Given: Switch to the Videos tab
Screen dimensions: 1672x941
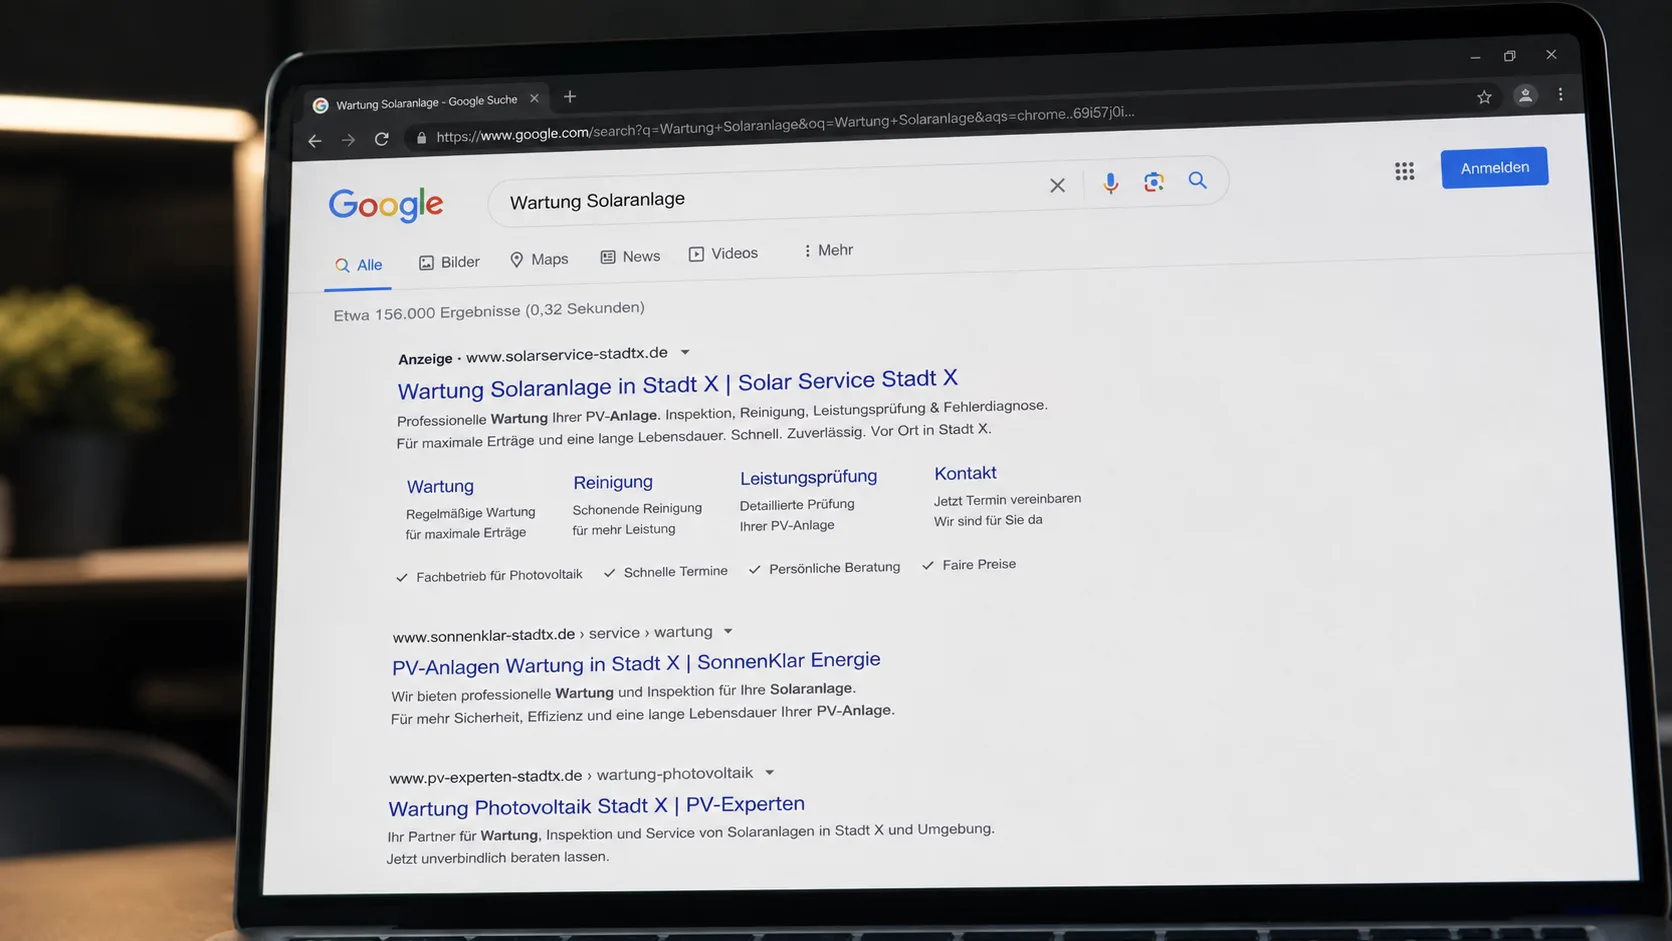Looking at the screenshot, I should tap(723, 253).
